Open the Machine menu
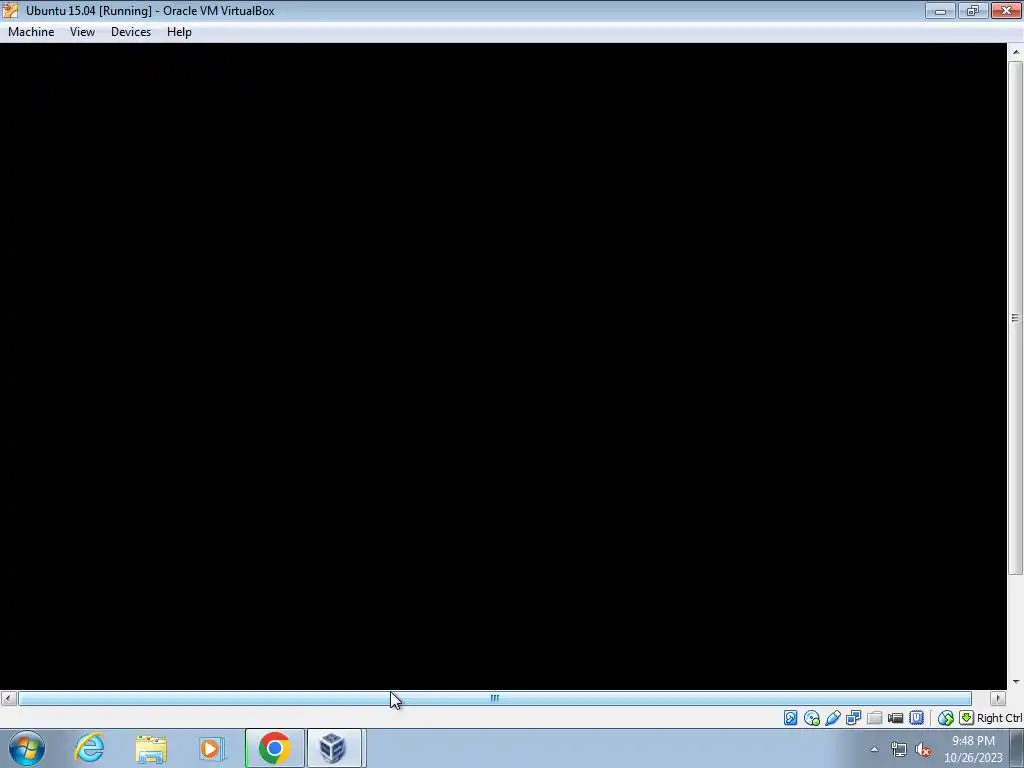Image resolution: width=1024 pixels, height=768 pixels. pyautogui.click(x=31, y=32)
